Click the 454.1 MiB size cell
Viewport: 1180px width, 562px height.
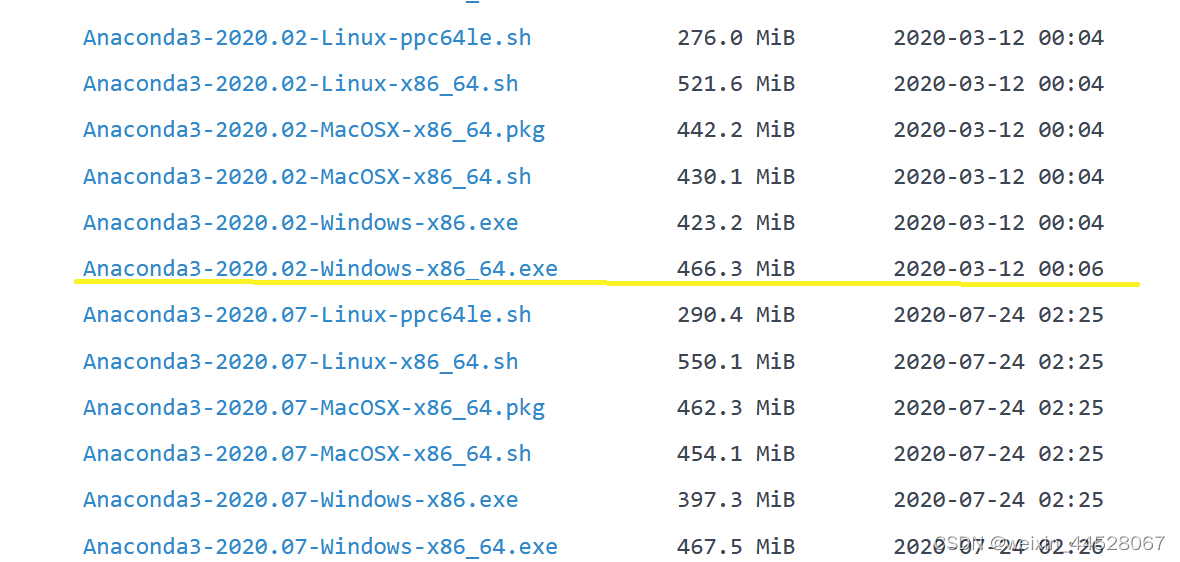(x=736, y=454)
